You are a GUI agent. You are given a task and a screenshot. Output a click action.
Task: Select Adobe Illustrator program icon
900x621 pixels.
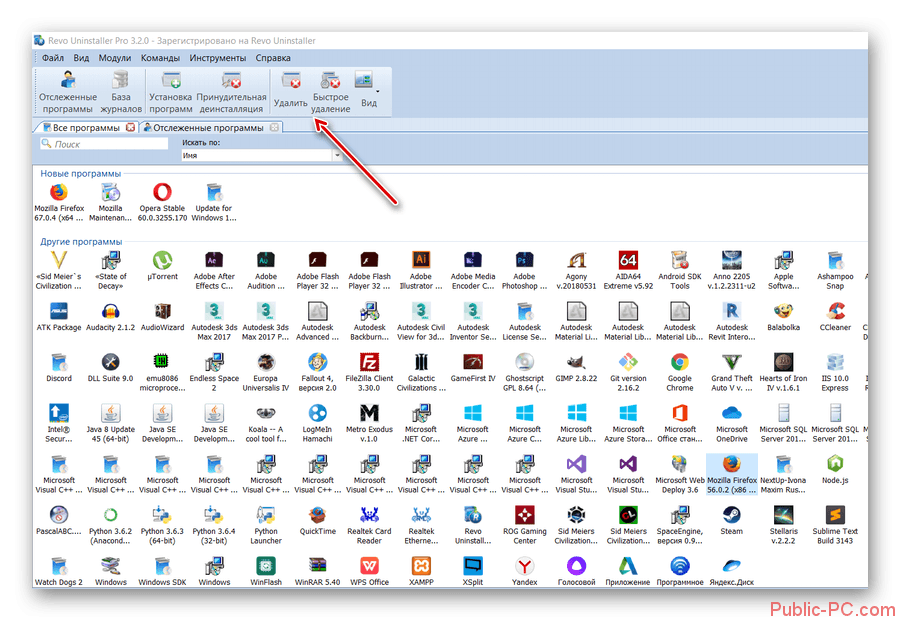[x=421, y=270]
